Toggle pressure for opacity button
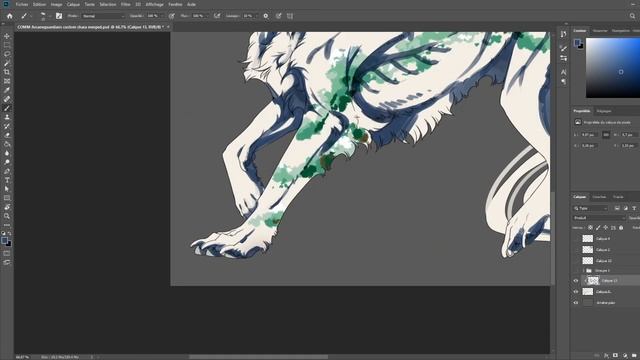Image resolution: width=640 pixels, height=360 pixels. (x=172, y=16)
